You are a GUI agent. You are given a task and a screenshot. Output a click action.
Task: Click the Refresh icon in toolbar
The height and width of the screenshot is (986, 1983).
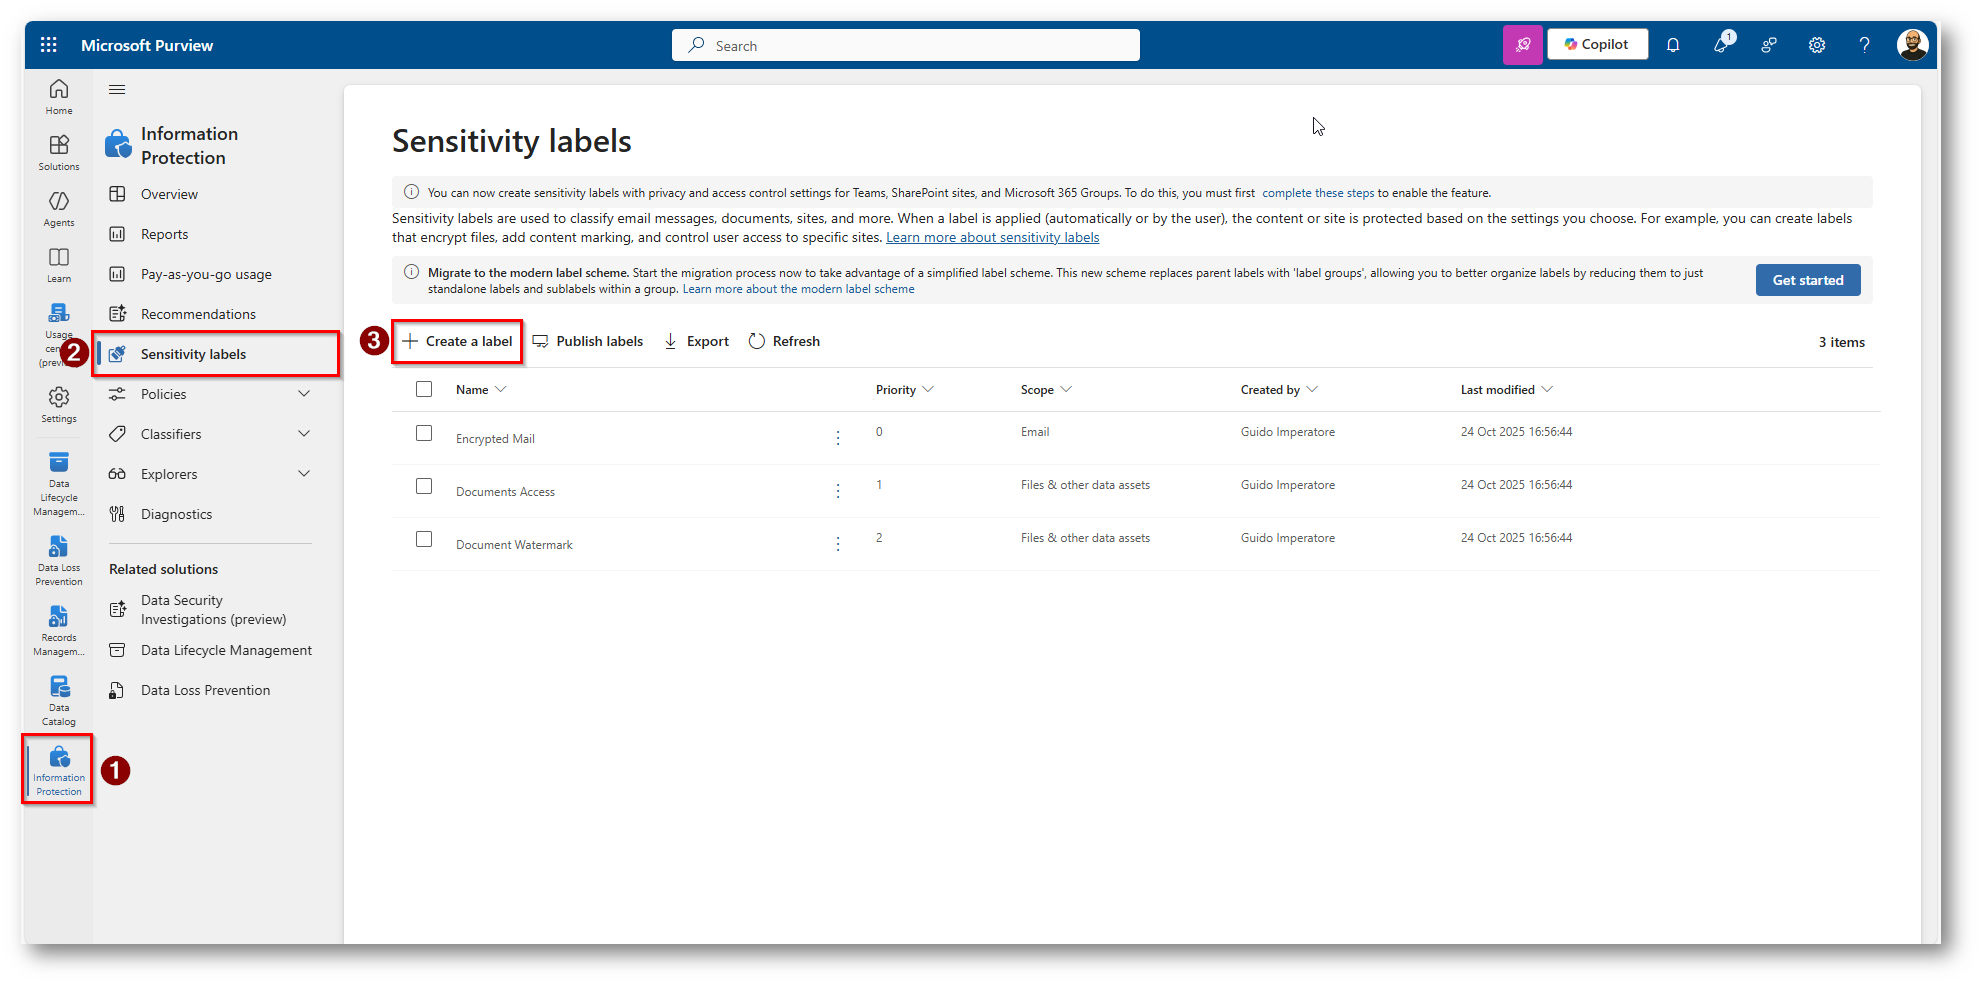(x=757, y=341)
